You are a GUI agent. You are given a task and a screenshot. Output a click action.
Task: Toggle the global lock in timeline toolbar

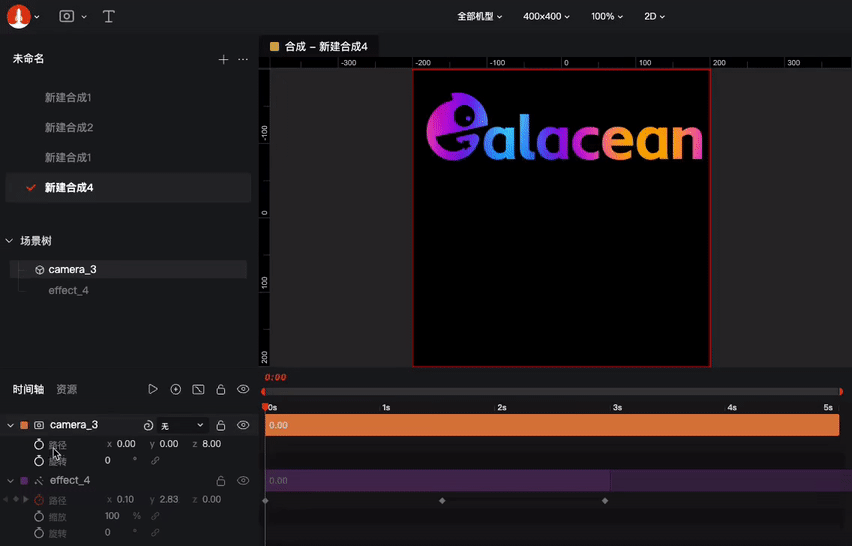coord(221,389)
